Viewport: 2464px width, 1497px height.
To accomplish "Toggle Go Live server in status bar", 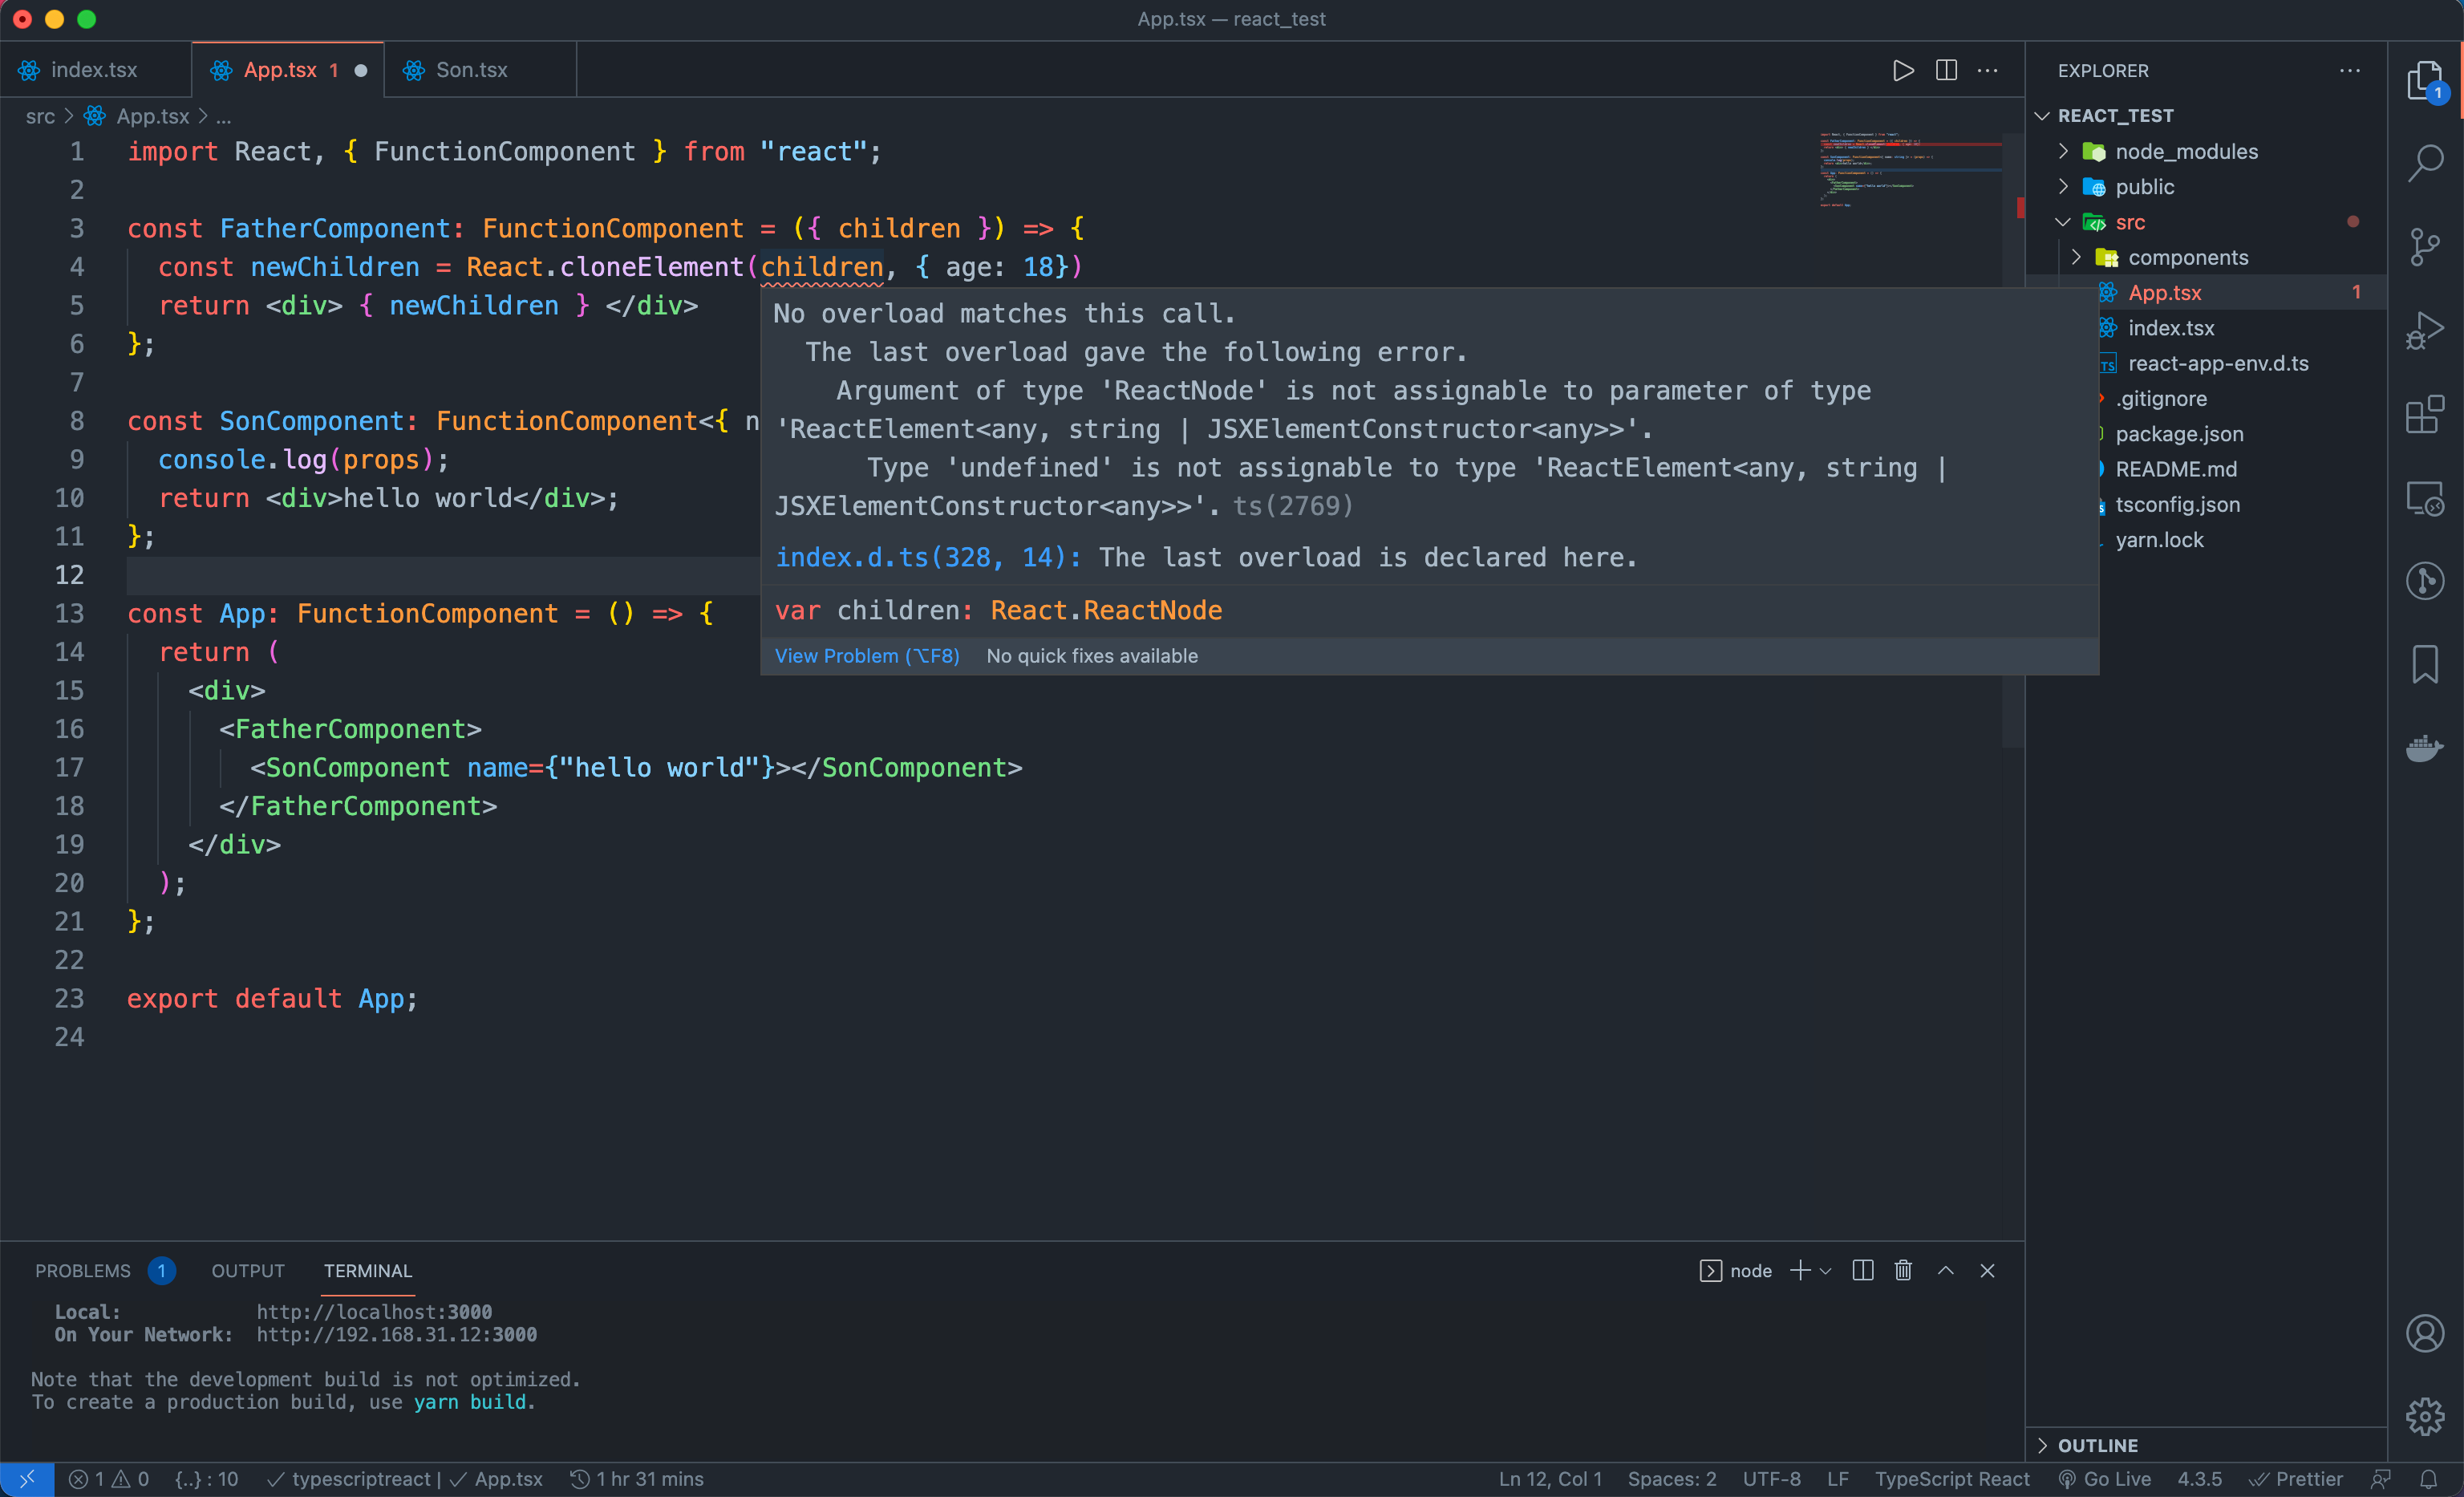I will pyautogui.click(x=2104, y=1479).
